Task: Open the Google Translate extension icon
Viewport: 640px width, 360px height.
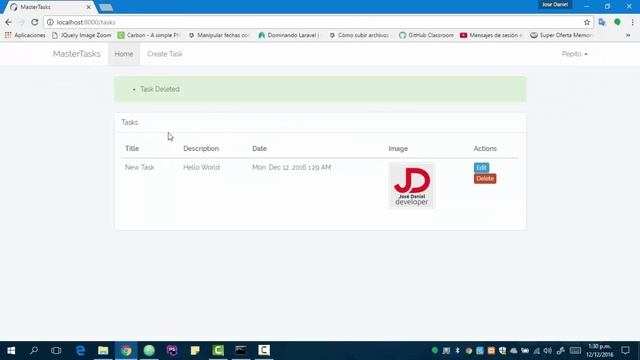Action: [602, 22]
